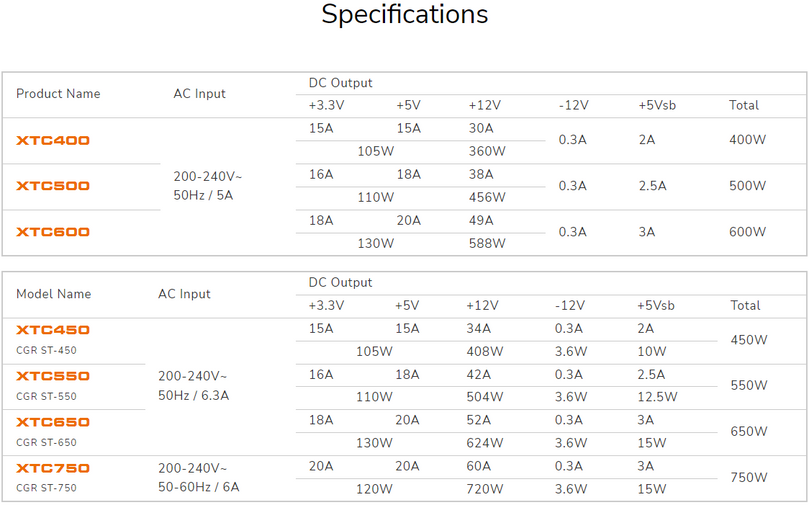Click the Model Name column header
The width and height of the screenshot is (809, 505).
click(x=53, y=294)
